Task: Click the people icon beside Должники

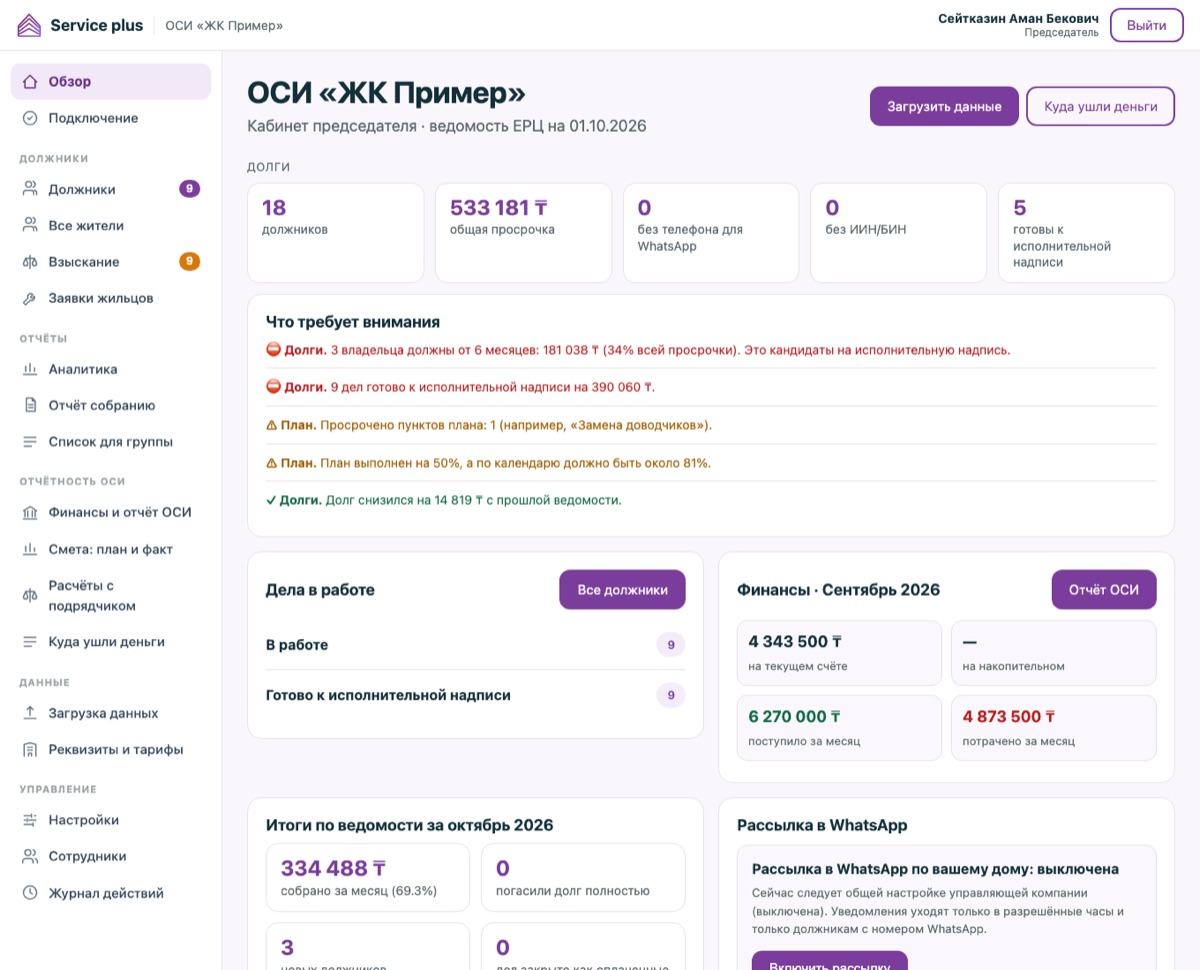Action: [30, 189]
